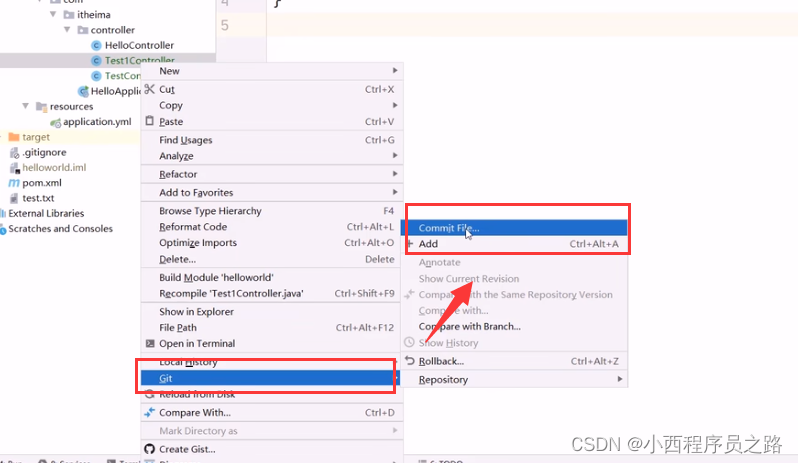Expand the New submenu arrow

pos(395,70)
